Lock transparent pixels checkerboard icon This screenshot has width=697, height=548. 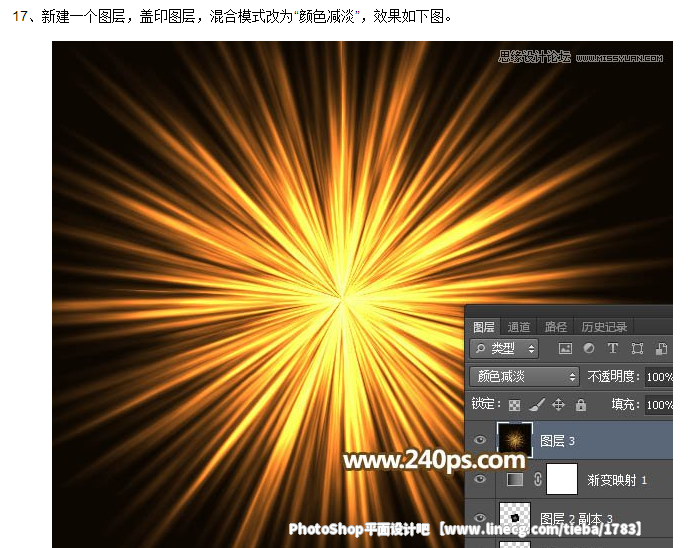tap(514, 405)
